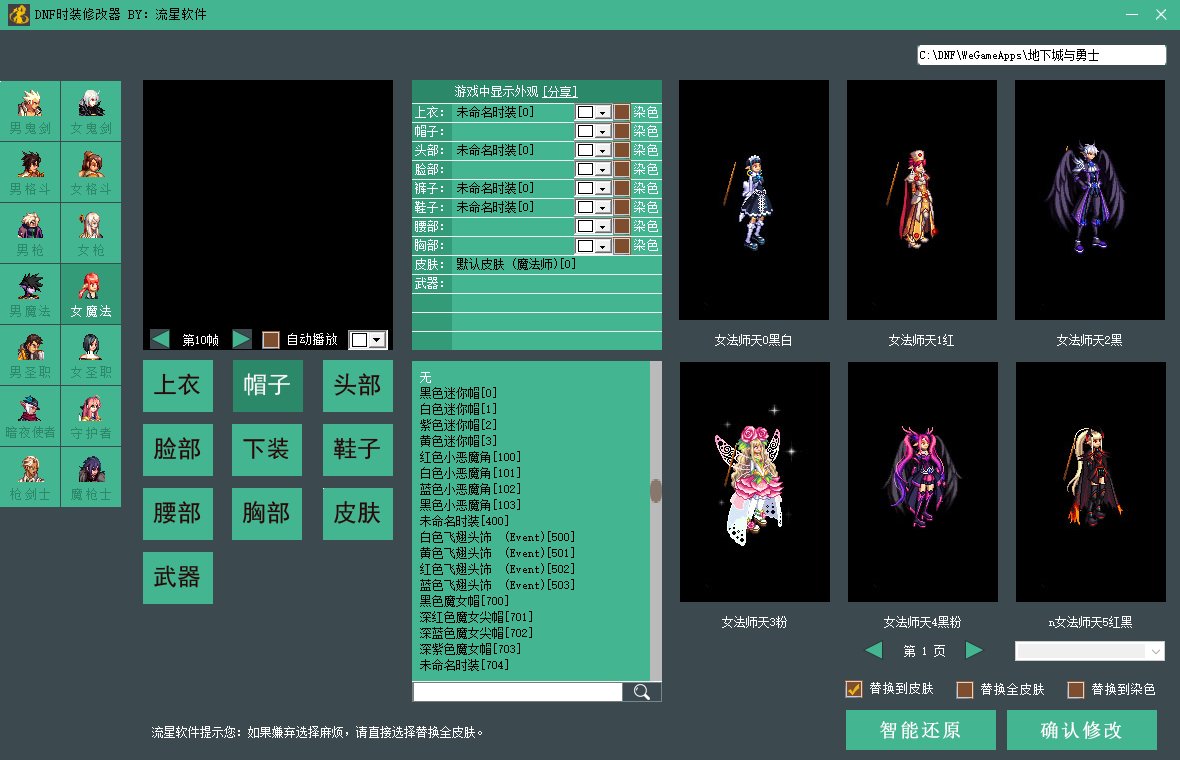Open the 胸部 category
Image resolution: width=1180 pixels, height=760 pixels.
click(x=267, y=513)
